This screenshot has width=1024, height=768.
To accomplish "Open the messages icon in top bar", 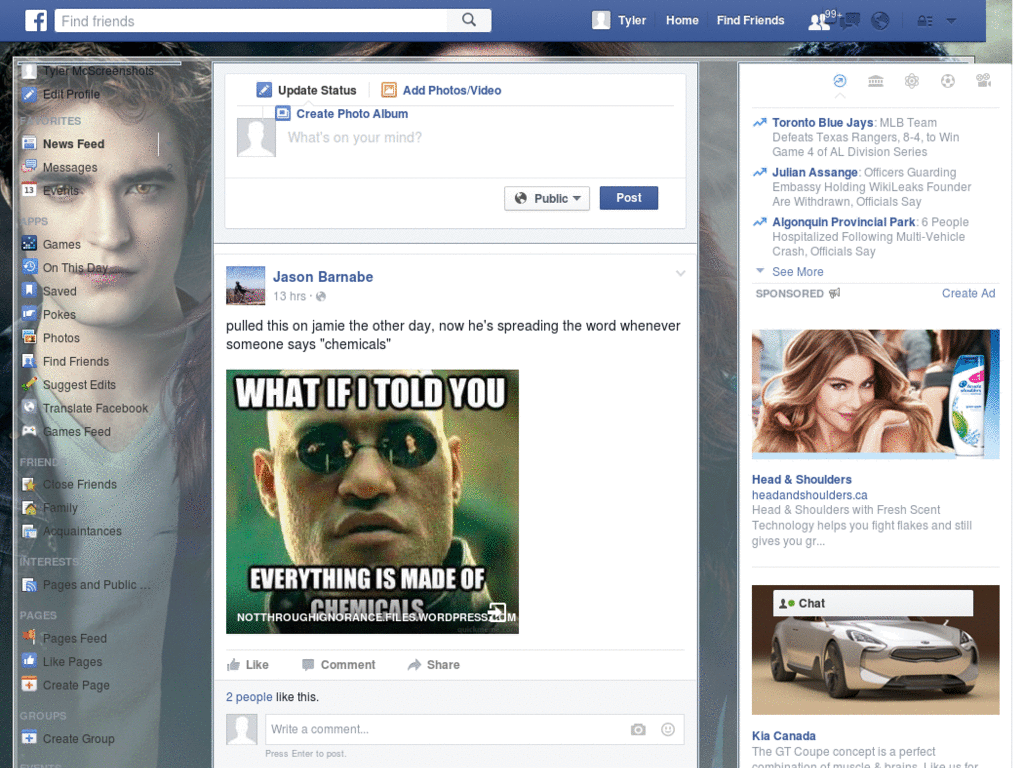I will (x=849, y=22).
